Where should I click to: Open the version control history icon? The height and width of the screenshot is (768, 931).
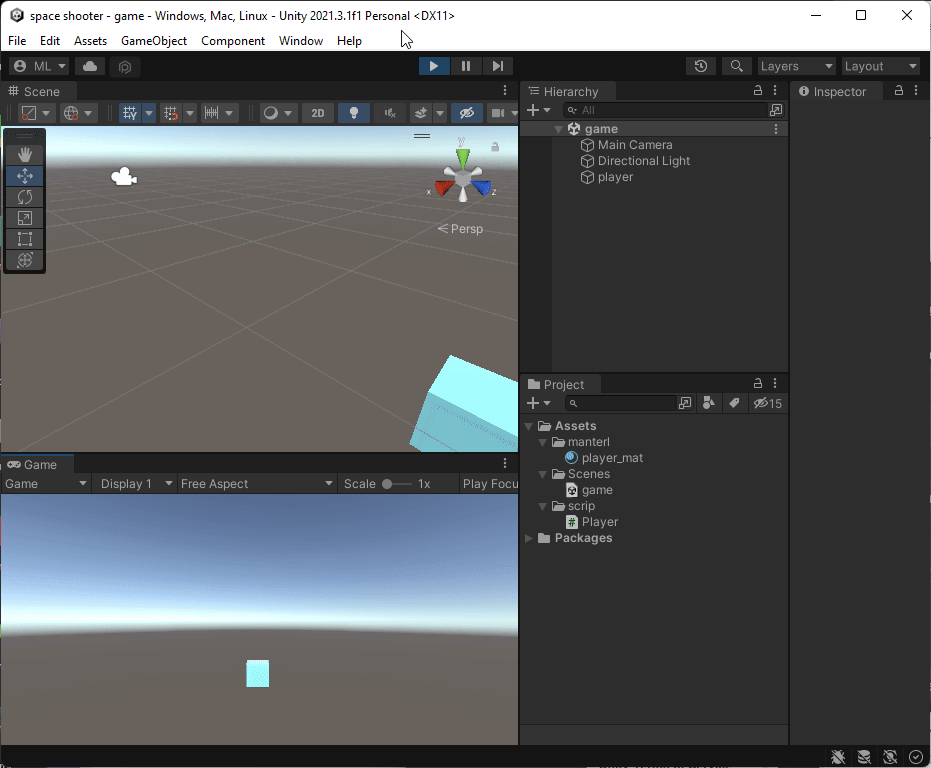[700, 65]
